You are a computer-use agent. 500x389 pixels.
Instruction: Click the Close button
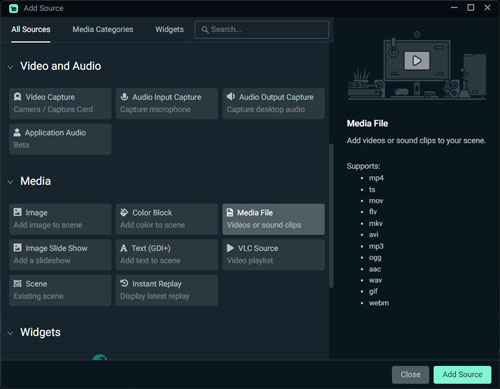410,374
